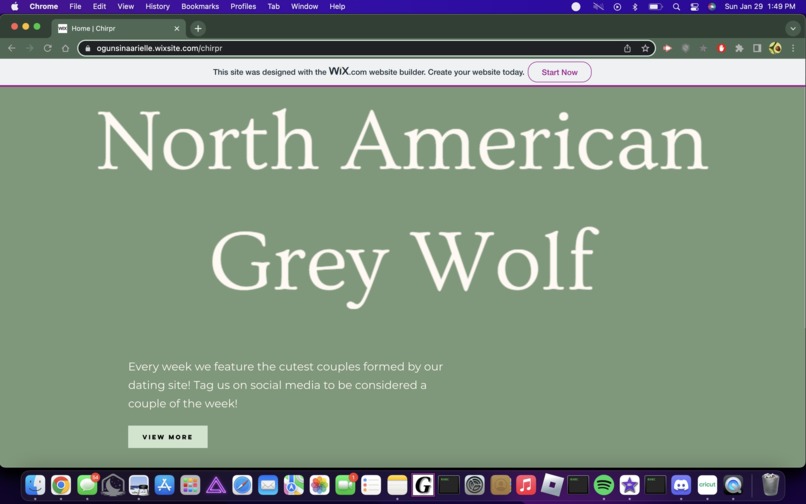
Task: Open Discord from the dock
Action: [x=681, y=484]
